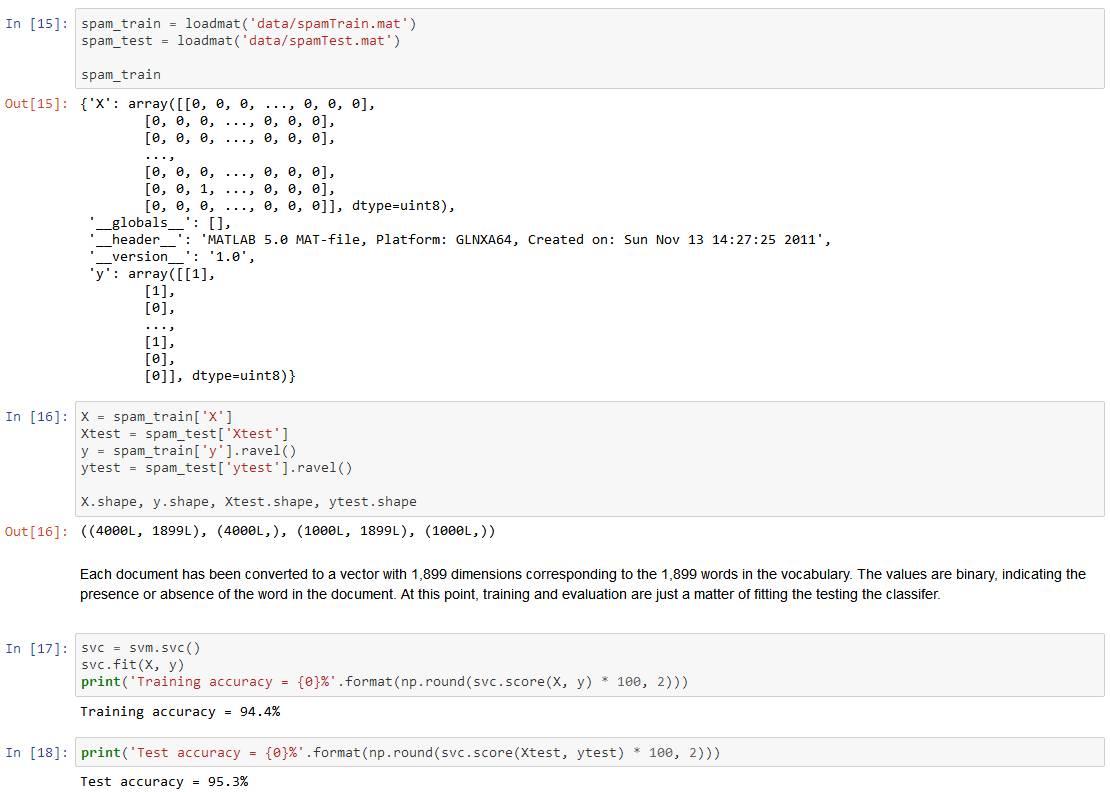Click the markdown paragraph about 1,899 dimensions
Image resolution: width=1110 pixels, height=792 pixels.
tap(582, 584)
